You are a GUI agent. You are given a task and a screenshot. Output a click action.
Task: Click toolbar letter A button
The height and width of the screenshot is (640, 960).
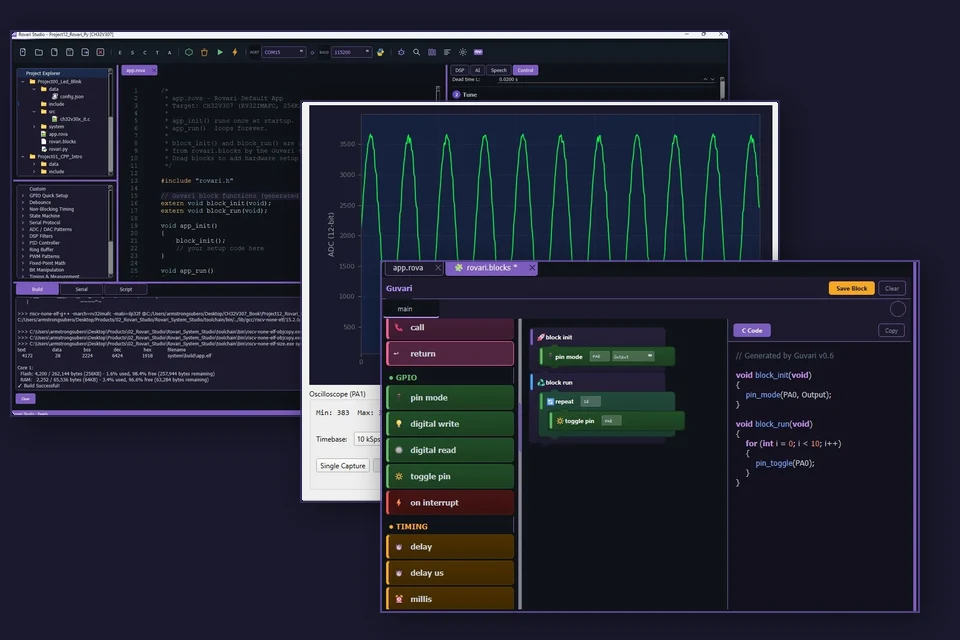(x=170, y=53)
